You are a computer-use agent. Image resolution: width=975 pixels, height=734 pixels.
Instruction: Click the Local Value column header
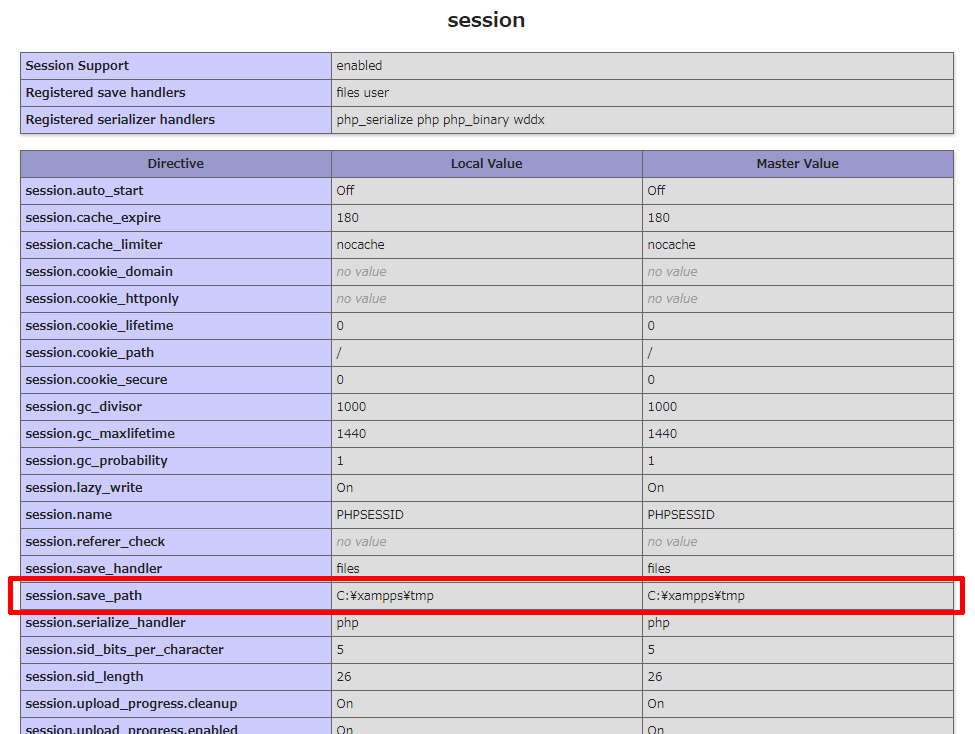[x=486, y=163]
